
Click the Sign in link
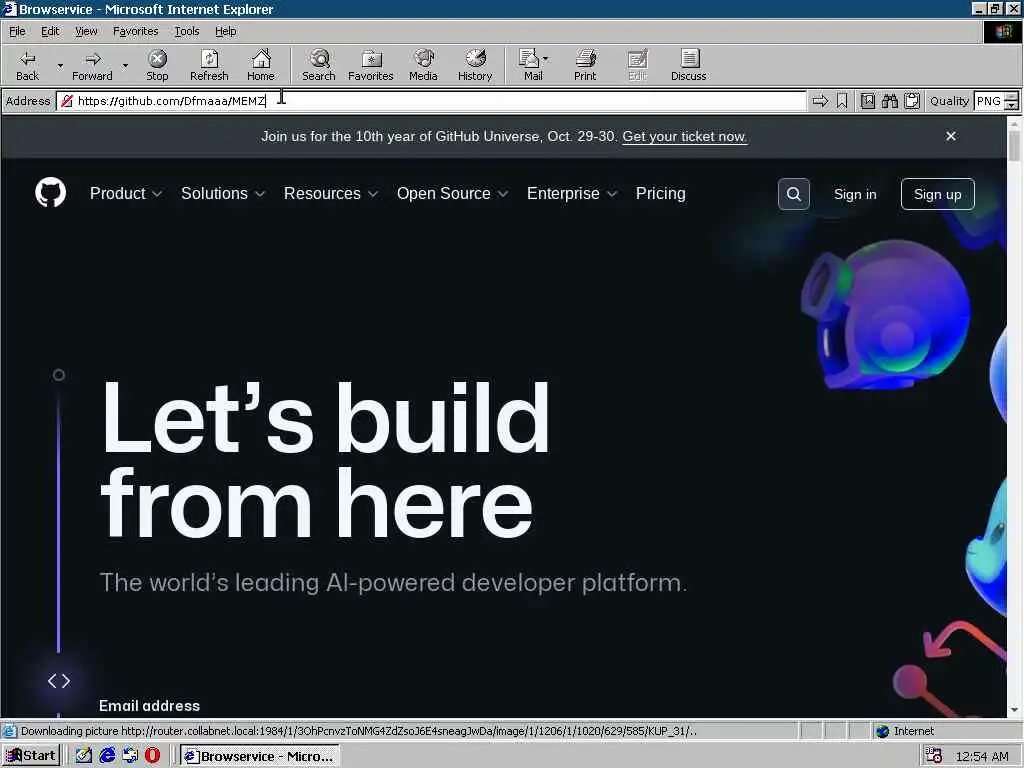855,194
